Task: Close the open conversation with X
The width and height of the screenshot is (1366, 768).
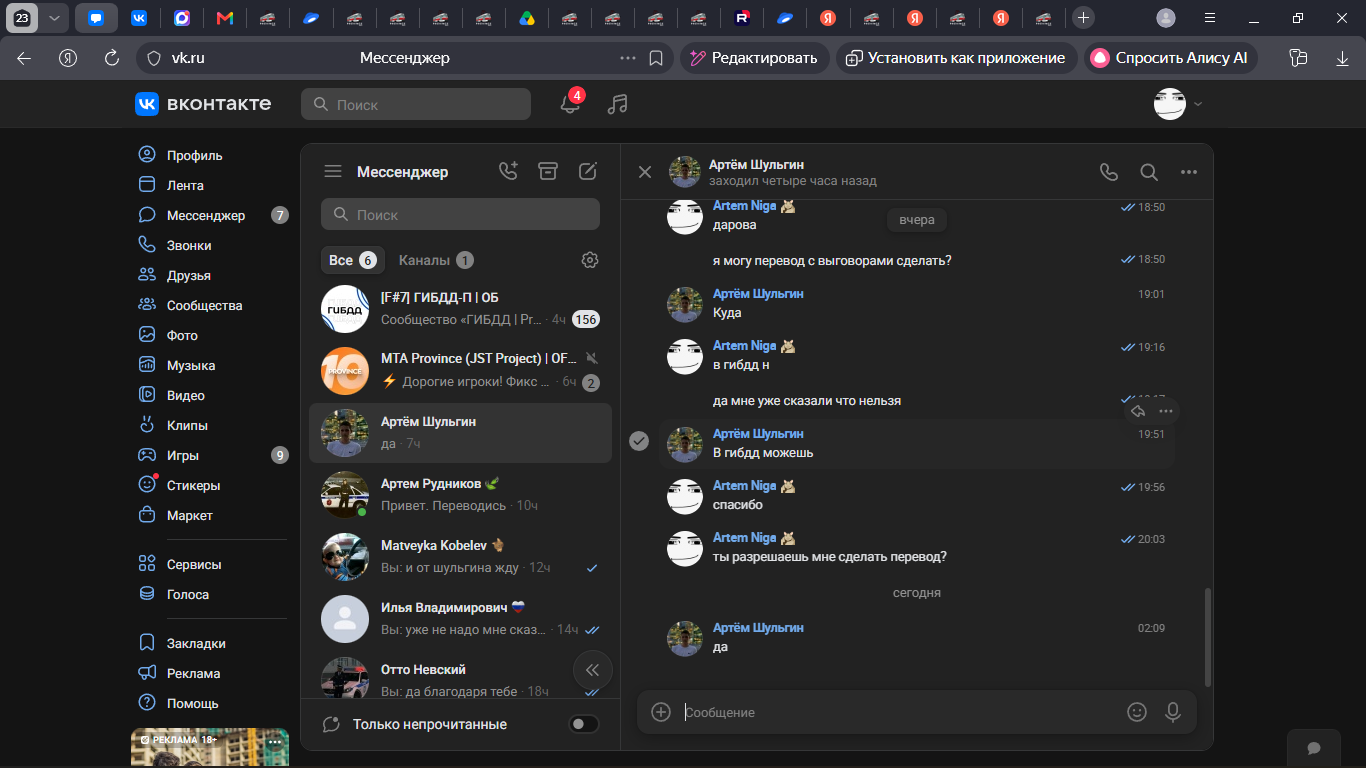Action: [645, 172]
